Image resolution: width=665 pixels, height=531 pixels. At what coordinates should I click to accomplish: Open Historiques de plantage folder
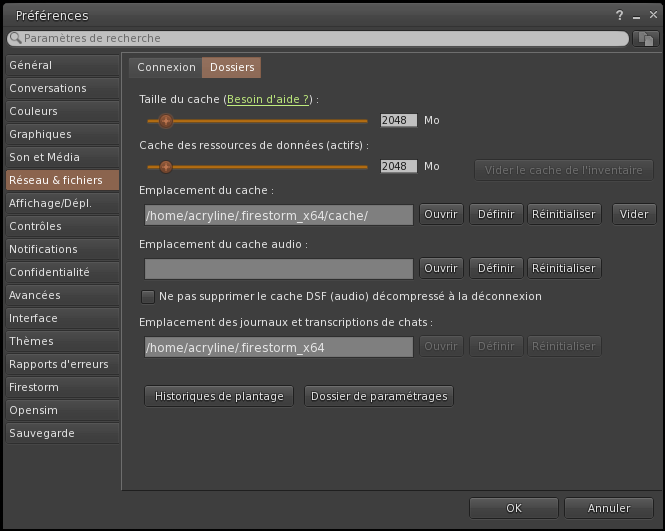(x=219, y=396)
